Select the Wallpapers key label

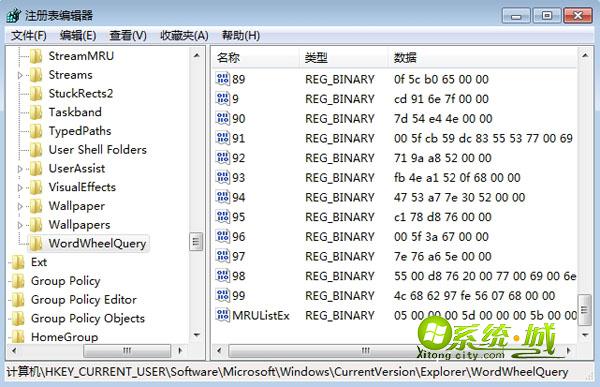coord(79,225)
